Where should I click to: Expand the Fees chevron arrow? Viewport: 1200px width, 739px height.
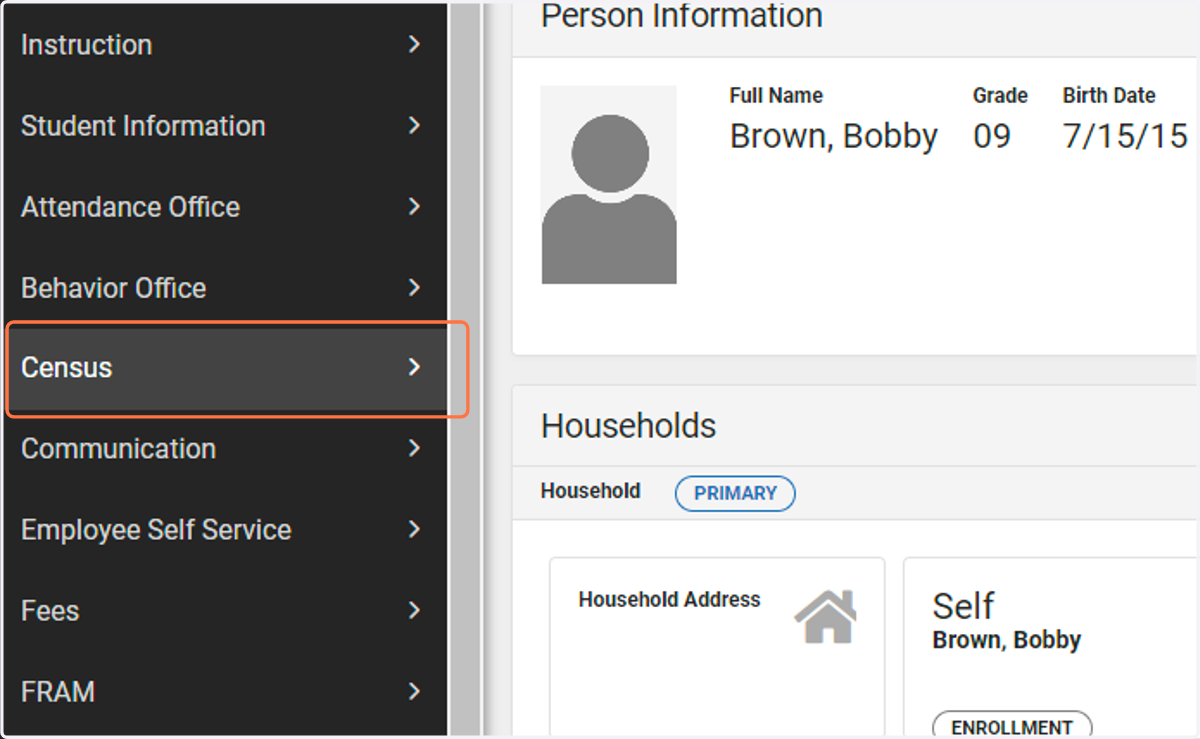tap(415, 611)
